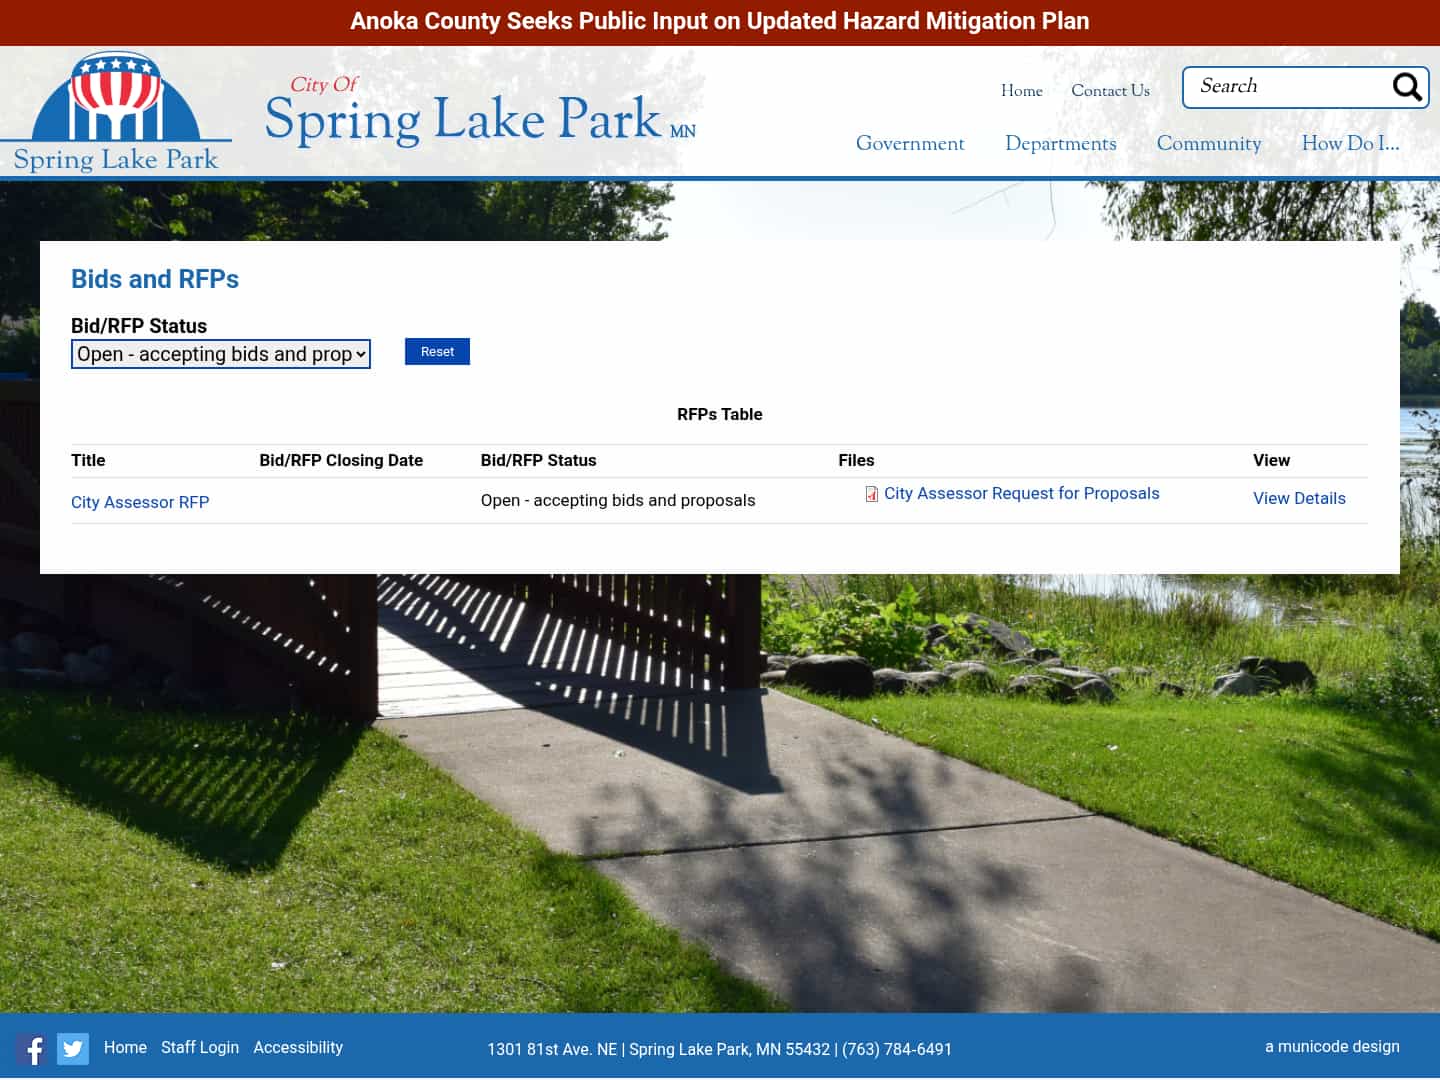
Task: Click the Contact Us link
Action: point(1110,91)
